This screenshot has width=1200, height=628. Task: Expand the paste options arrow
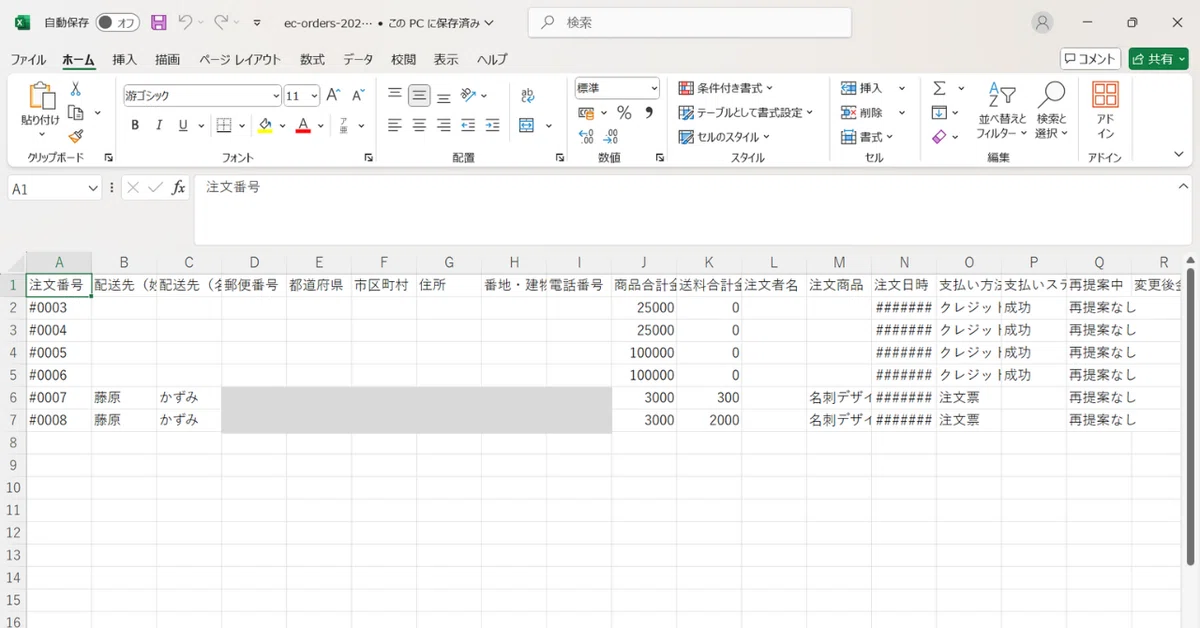(x=41, y=134)
